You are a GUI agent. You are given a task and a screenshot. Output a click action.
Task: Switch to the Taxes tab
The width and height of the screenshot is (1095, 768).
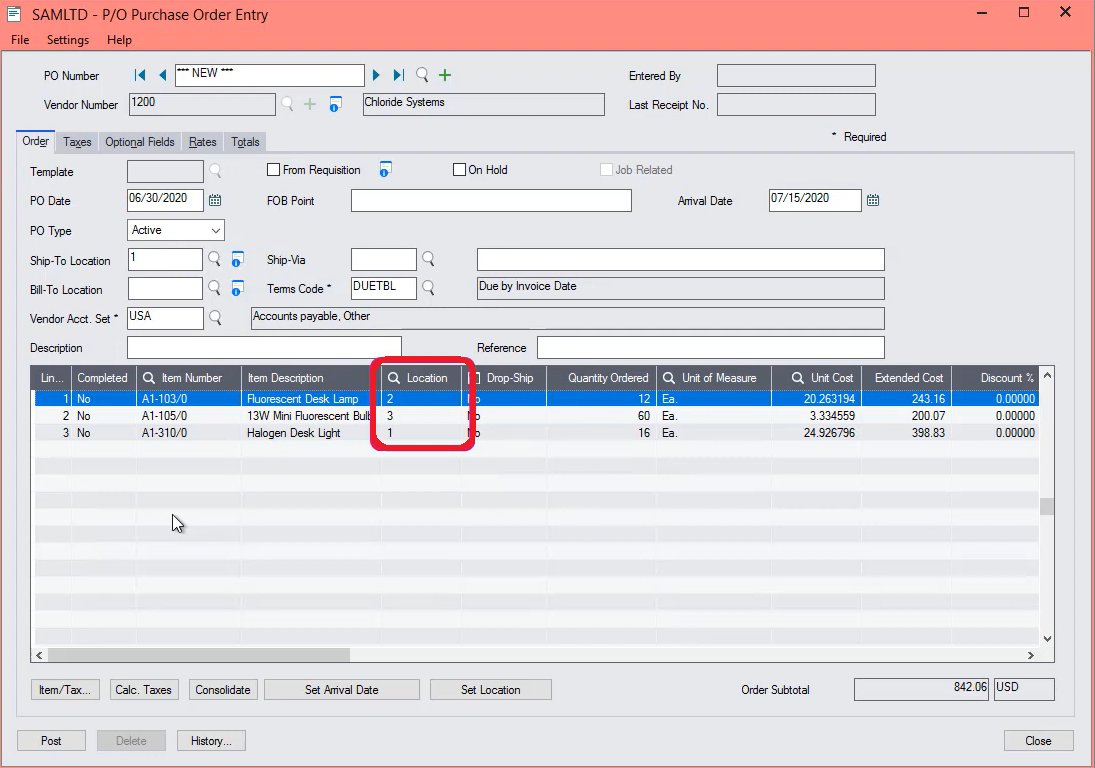click(76, 142)
